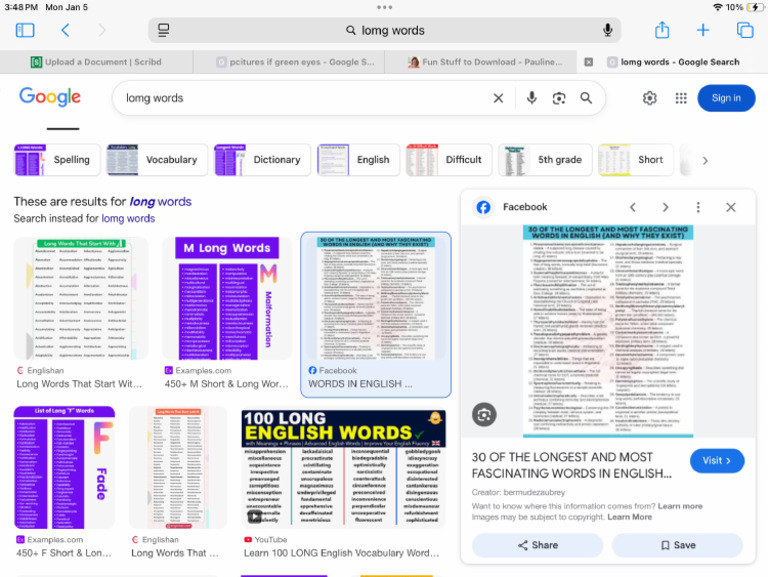Share the image with Share button
This screenshot has height=577, width=768.
tap(537, 545)
